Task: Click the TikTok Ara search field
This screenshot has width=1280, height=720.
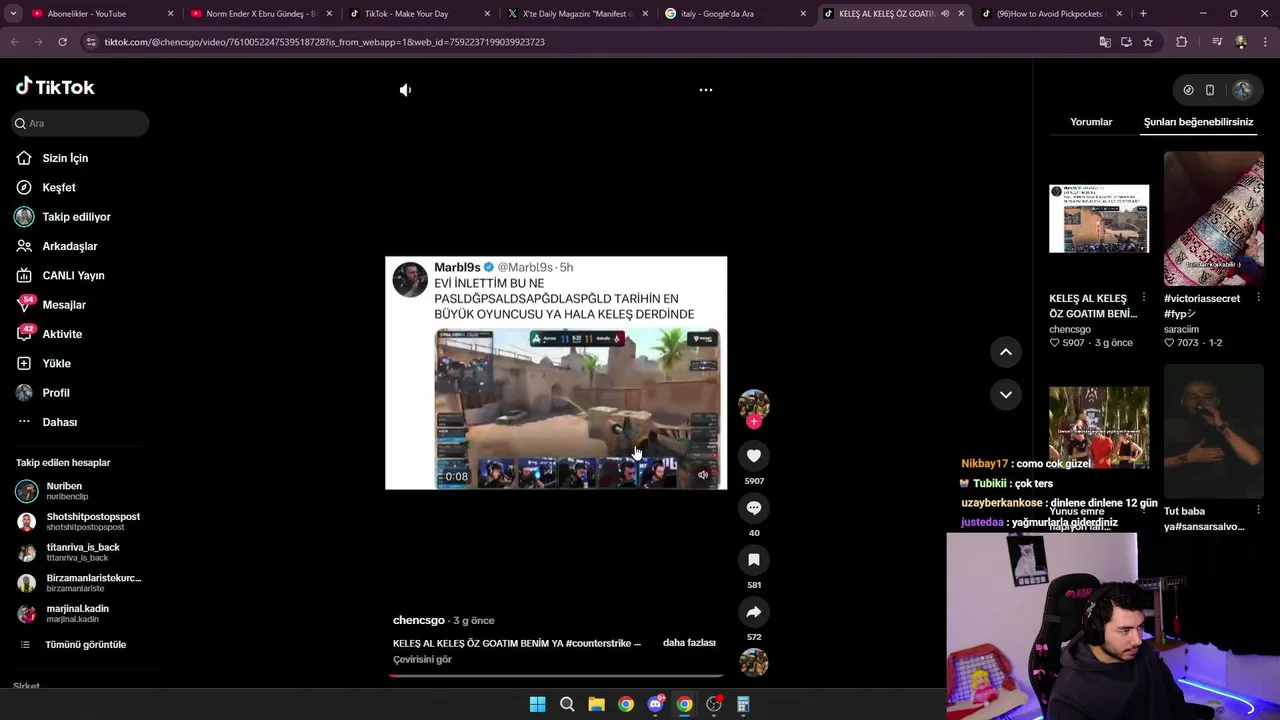Action: point(80,123)
